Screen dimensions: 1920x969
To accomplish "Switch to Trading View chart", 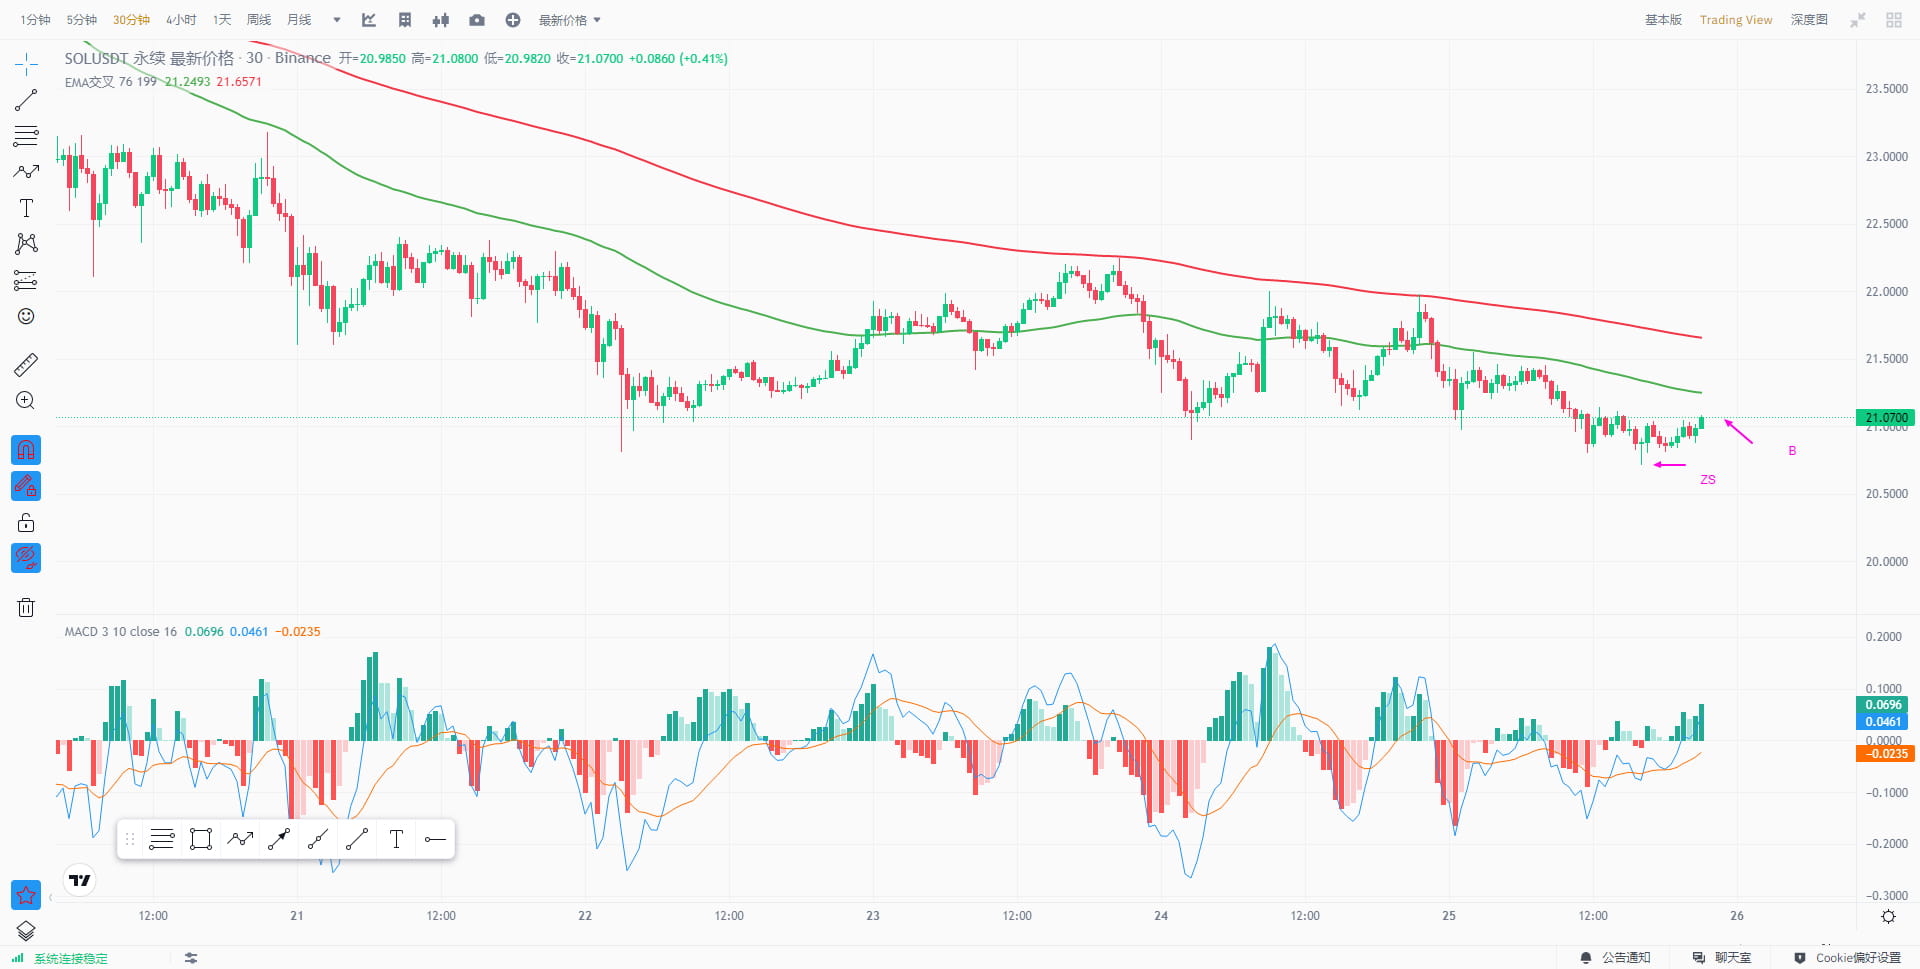I will [x=1736, y=20].
